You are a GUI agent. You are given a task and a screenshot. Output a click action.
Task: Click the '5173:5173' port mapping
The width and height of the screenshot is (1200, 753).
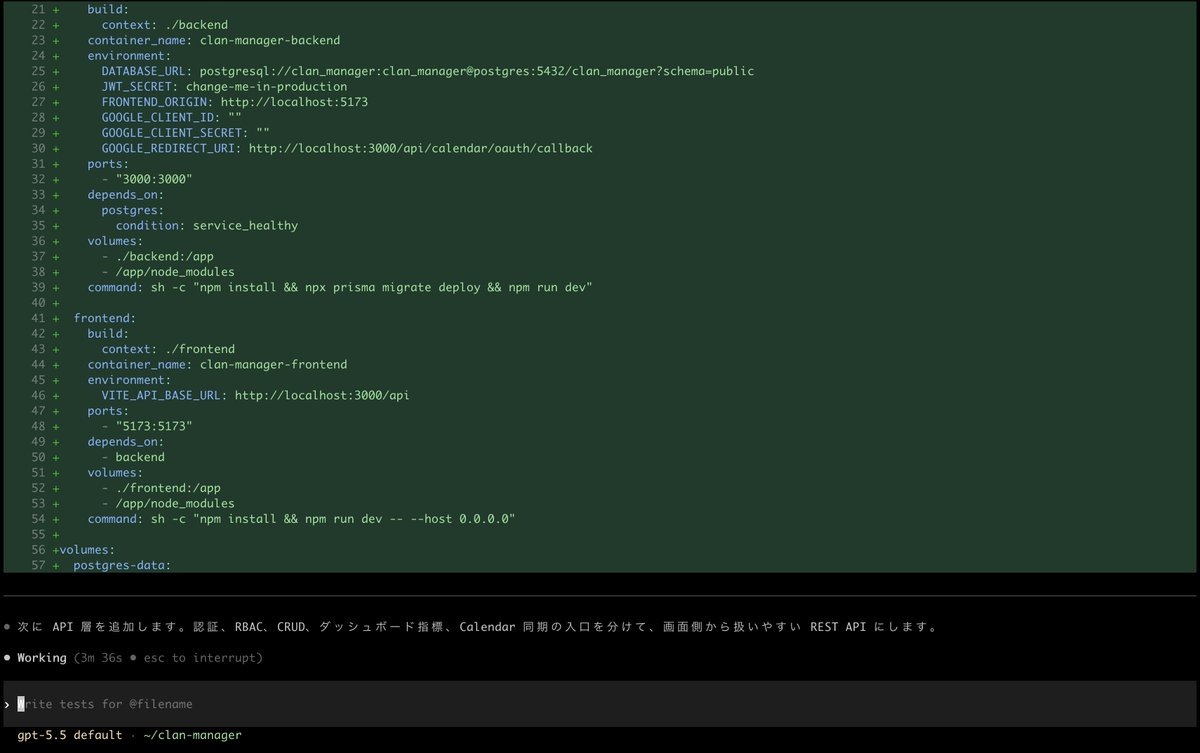pyautogui.click(x=154, y=426)
